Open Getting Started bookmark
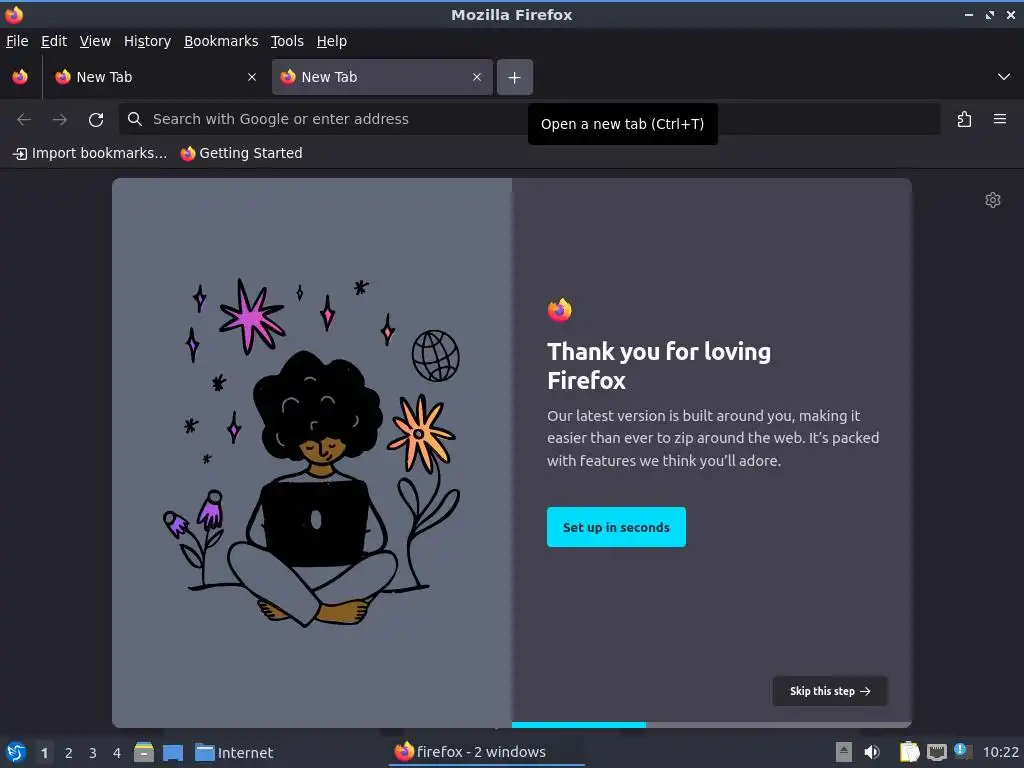The image size is (1024, 768). pyautogui.click(x=242, y=153)
